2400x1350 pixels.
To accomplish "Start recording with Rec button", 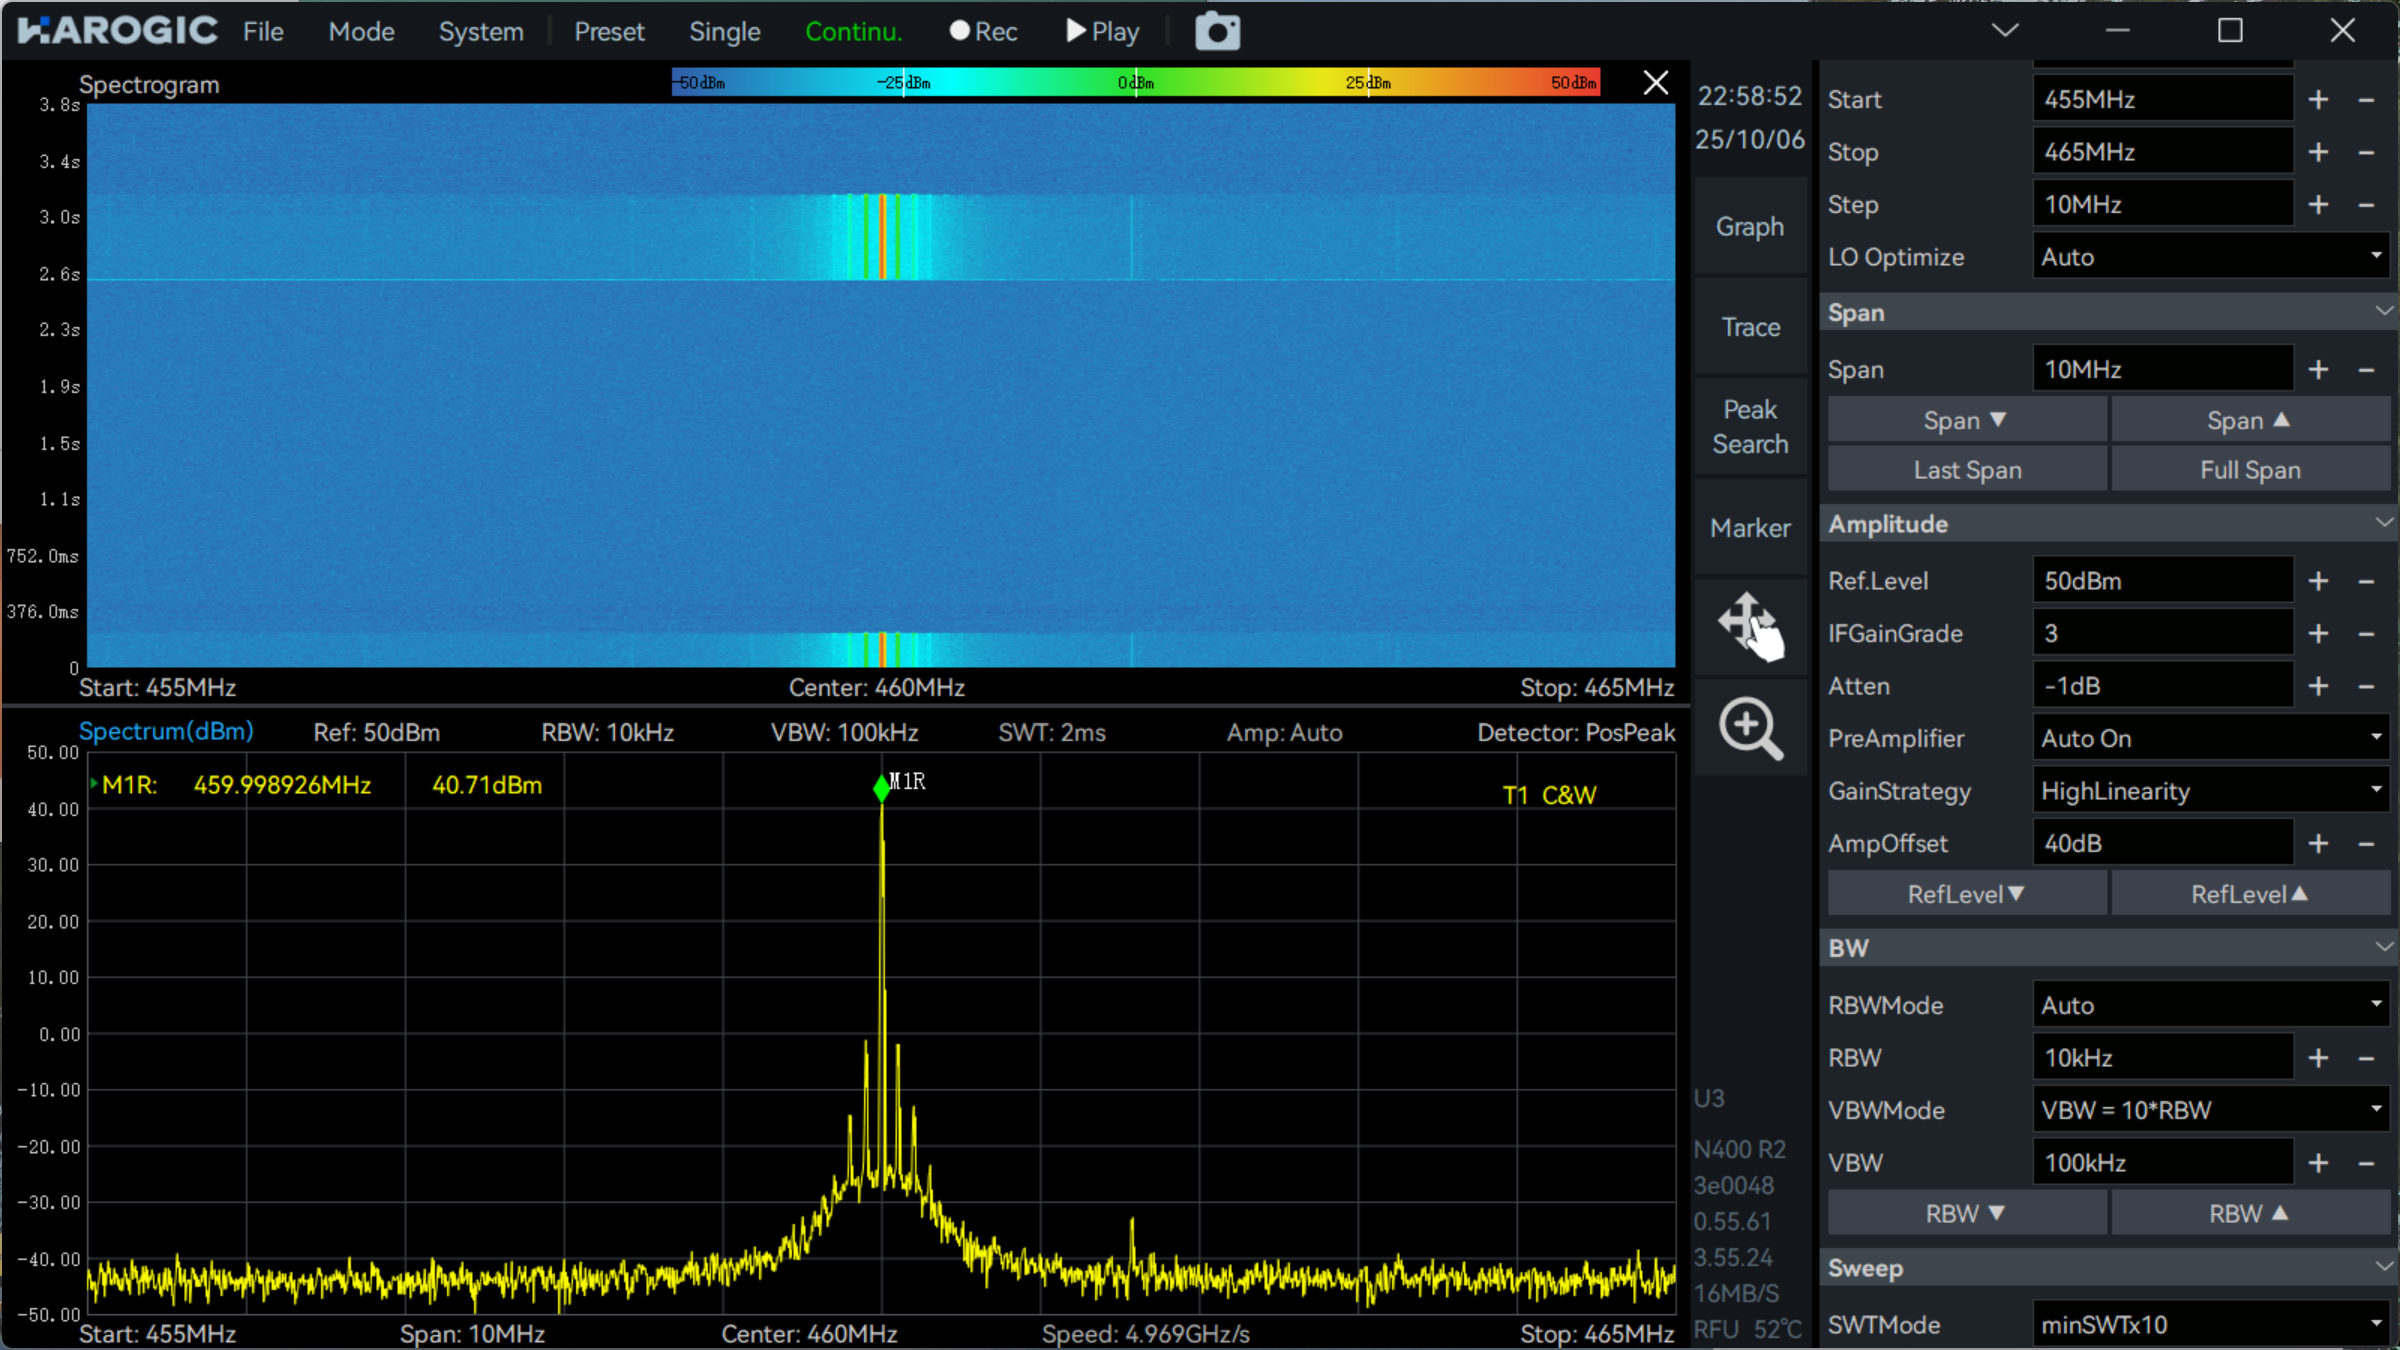I will pyautogui.click(x=983, y=32).
